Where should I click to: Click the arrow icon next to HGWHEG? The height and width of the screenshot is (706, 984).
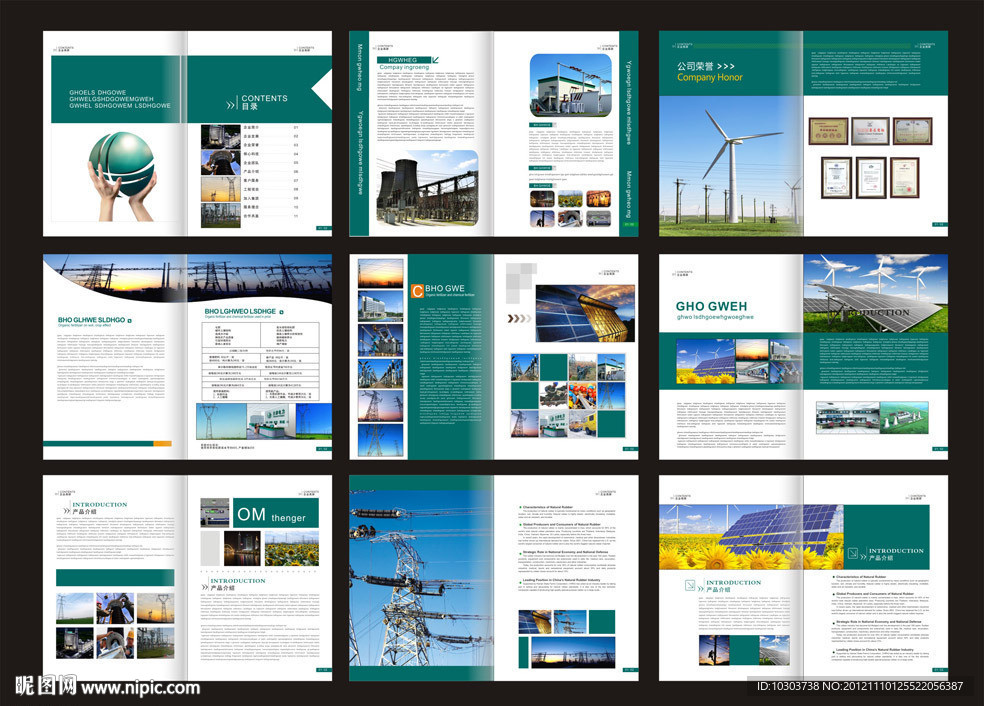point(436,60)
